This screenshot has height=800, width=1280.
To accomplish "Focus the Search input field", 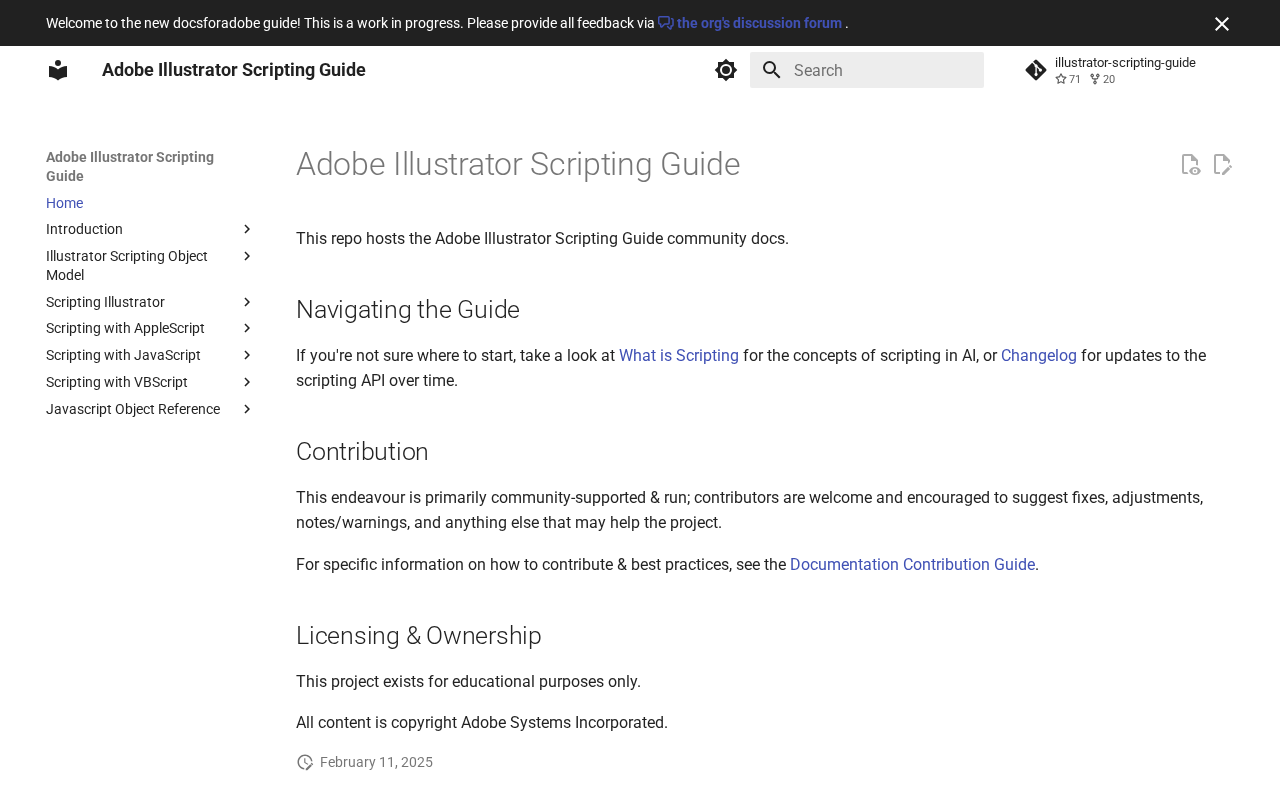I will pos(867,70).
